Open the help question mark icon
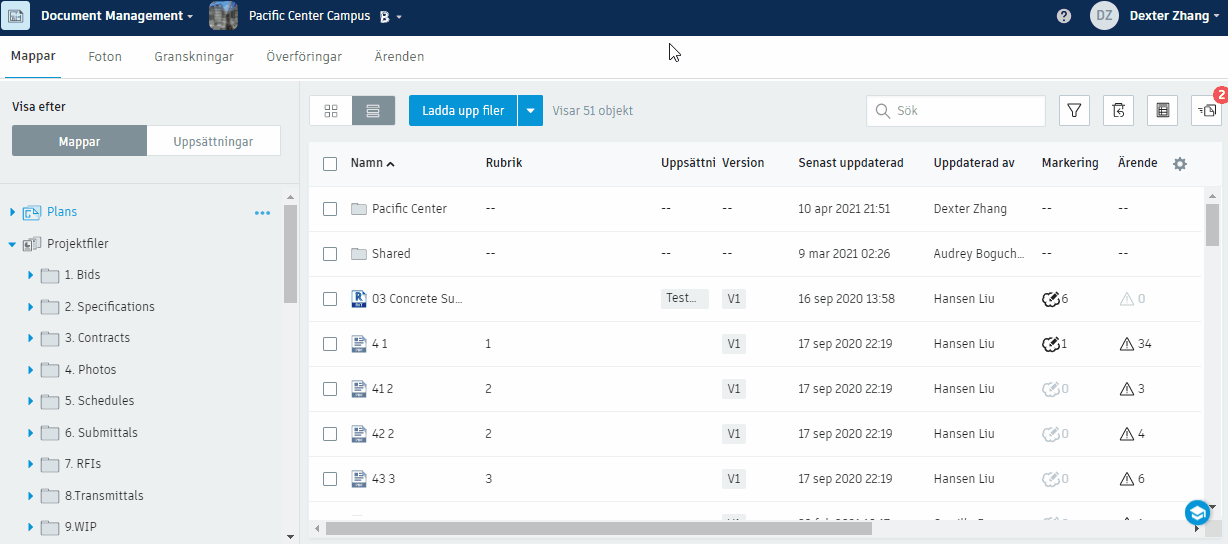Image resolution: width=1228 pixels, height=544 pixels. coord(1064,16)
